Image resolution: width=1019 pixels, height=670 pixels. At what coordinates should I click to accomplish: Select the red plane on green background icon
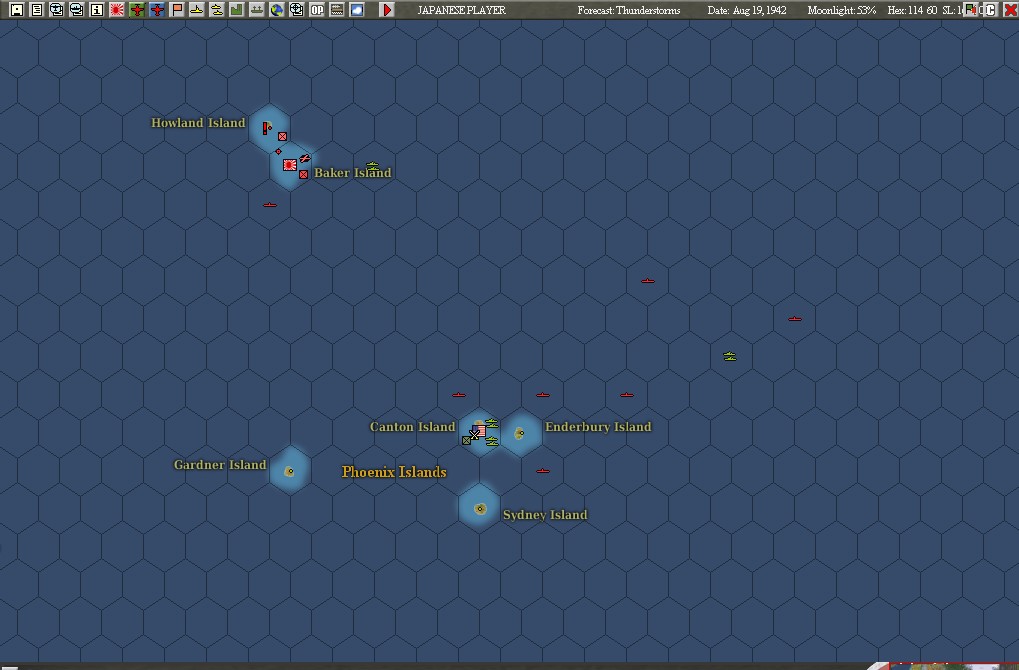click(x=137, y=10)
